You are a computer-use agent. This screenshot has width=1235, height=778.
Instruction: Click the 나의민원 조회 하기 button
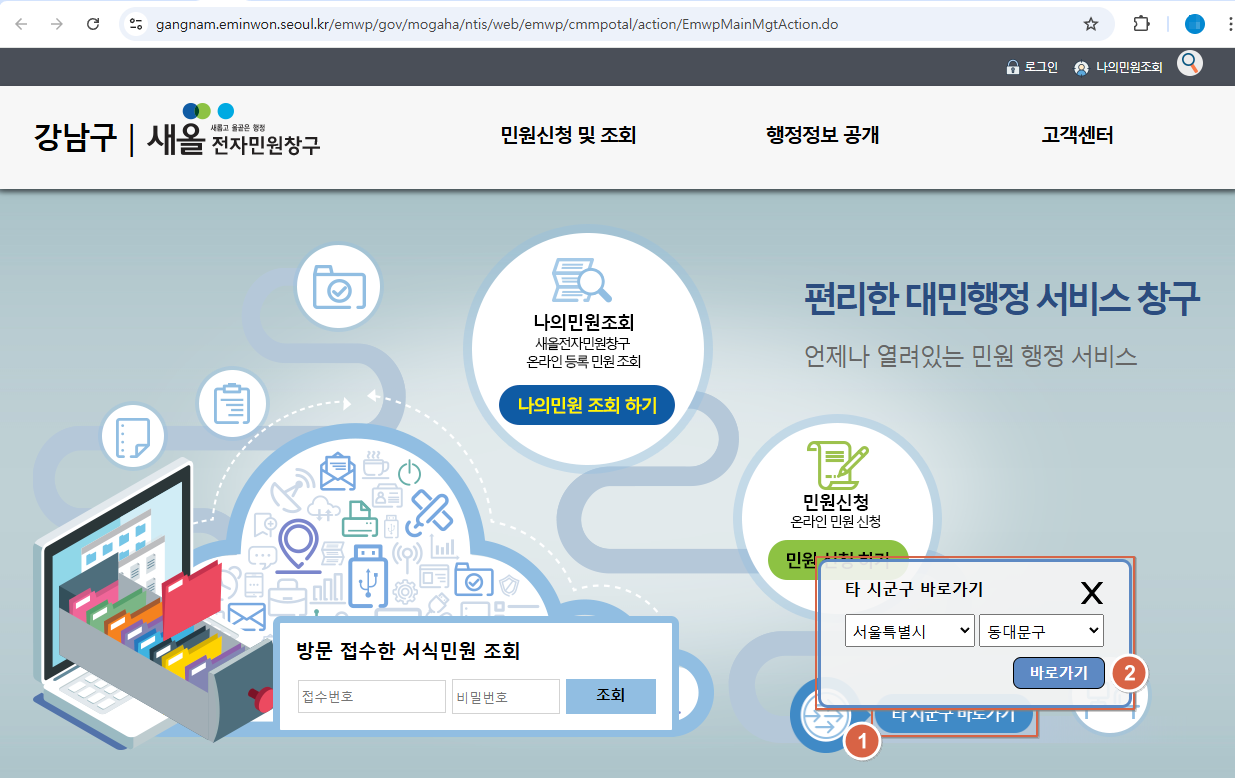click(586, 405)
